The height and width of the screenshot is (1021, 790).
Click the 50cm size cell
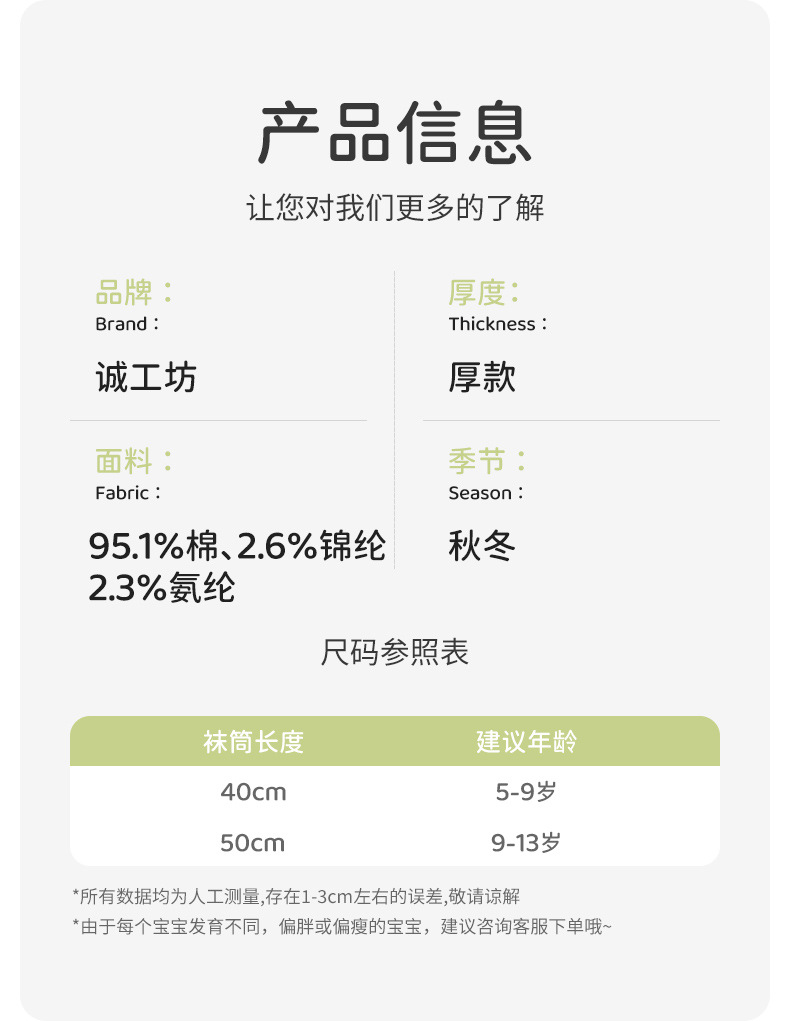pyautogui.click(x=253, y=843)
